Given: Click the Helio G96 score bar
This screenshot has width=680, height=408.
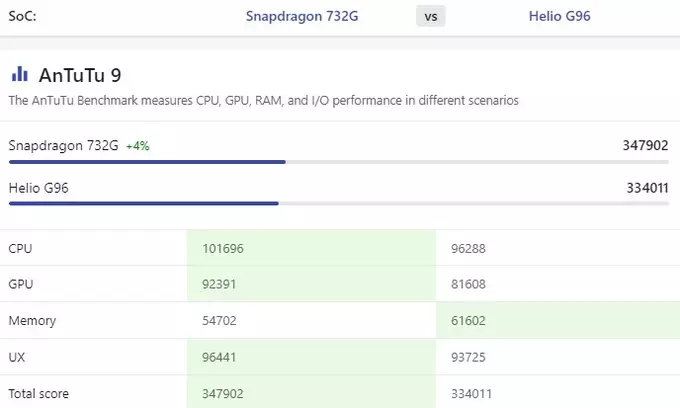Looking at the screenshot, I should (339, 203).
